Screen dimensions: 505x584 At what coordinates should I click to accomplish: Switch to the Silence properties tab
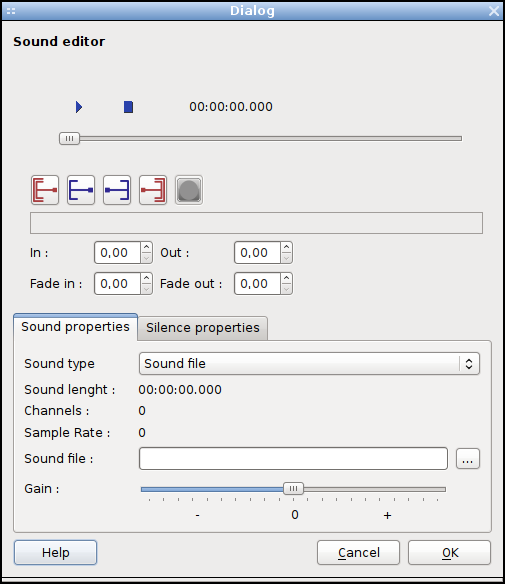pyautogui.click(x=203, y=328)
